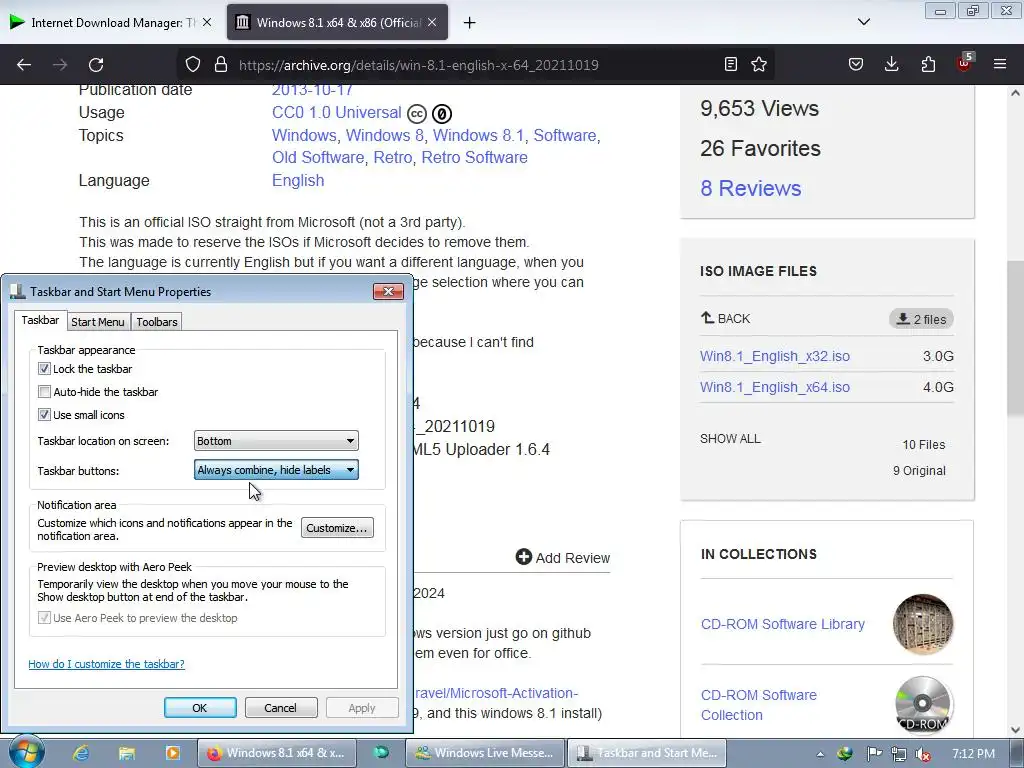Screen dimensions: 1024x768
Task: Click the English language link
Action: click(298, 180)
